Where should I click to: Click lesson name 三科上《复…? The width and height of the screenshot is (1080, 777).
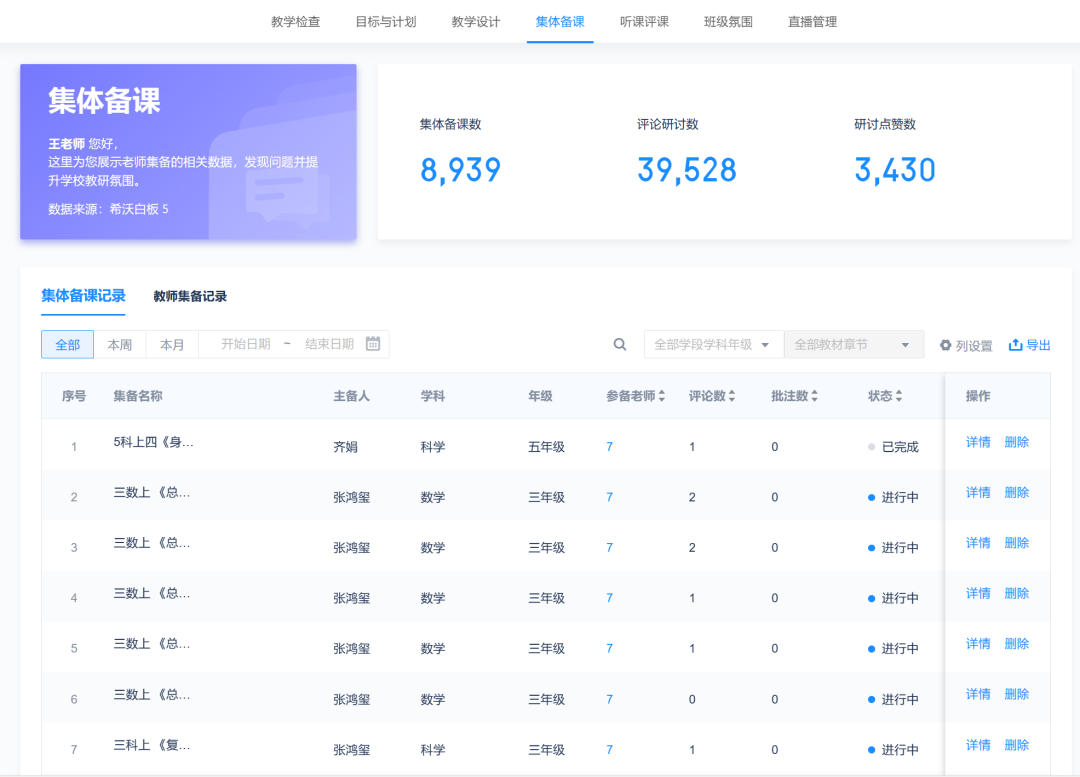(x=152, y=745)
